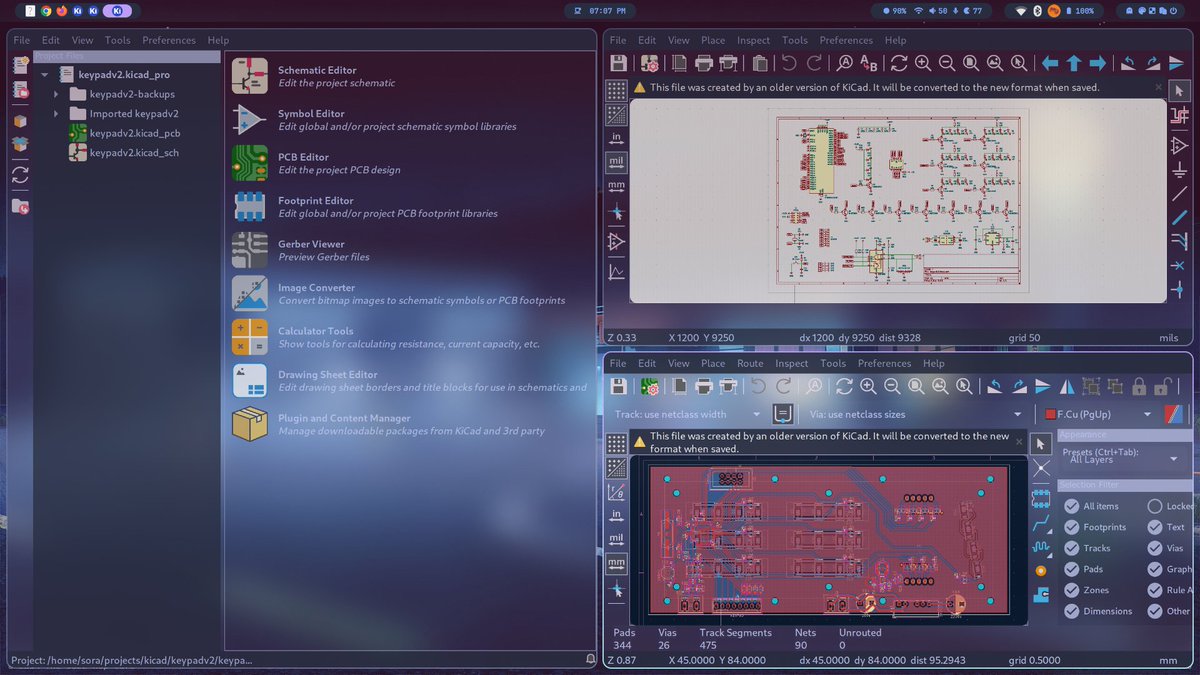Print the schematic from the schematic editor
The width and height of the screenshot is (1200, 675).
pyautogui.click(x=704, y=63)
